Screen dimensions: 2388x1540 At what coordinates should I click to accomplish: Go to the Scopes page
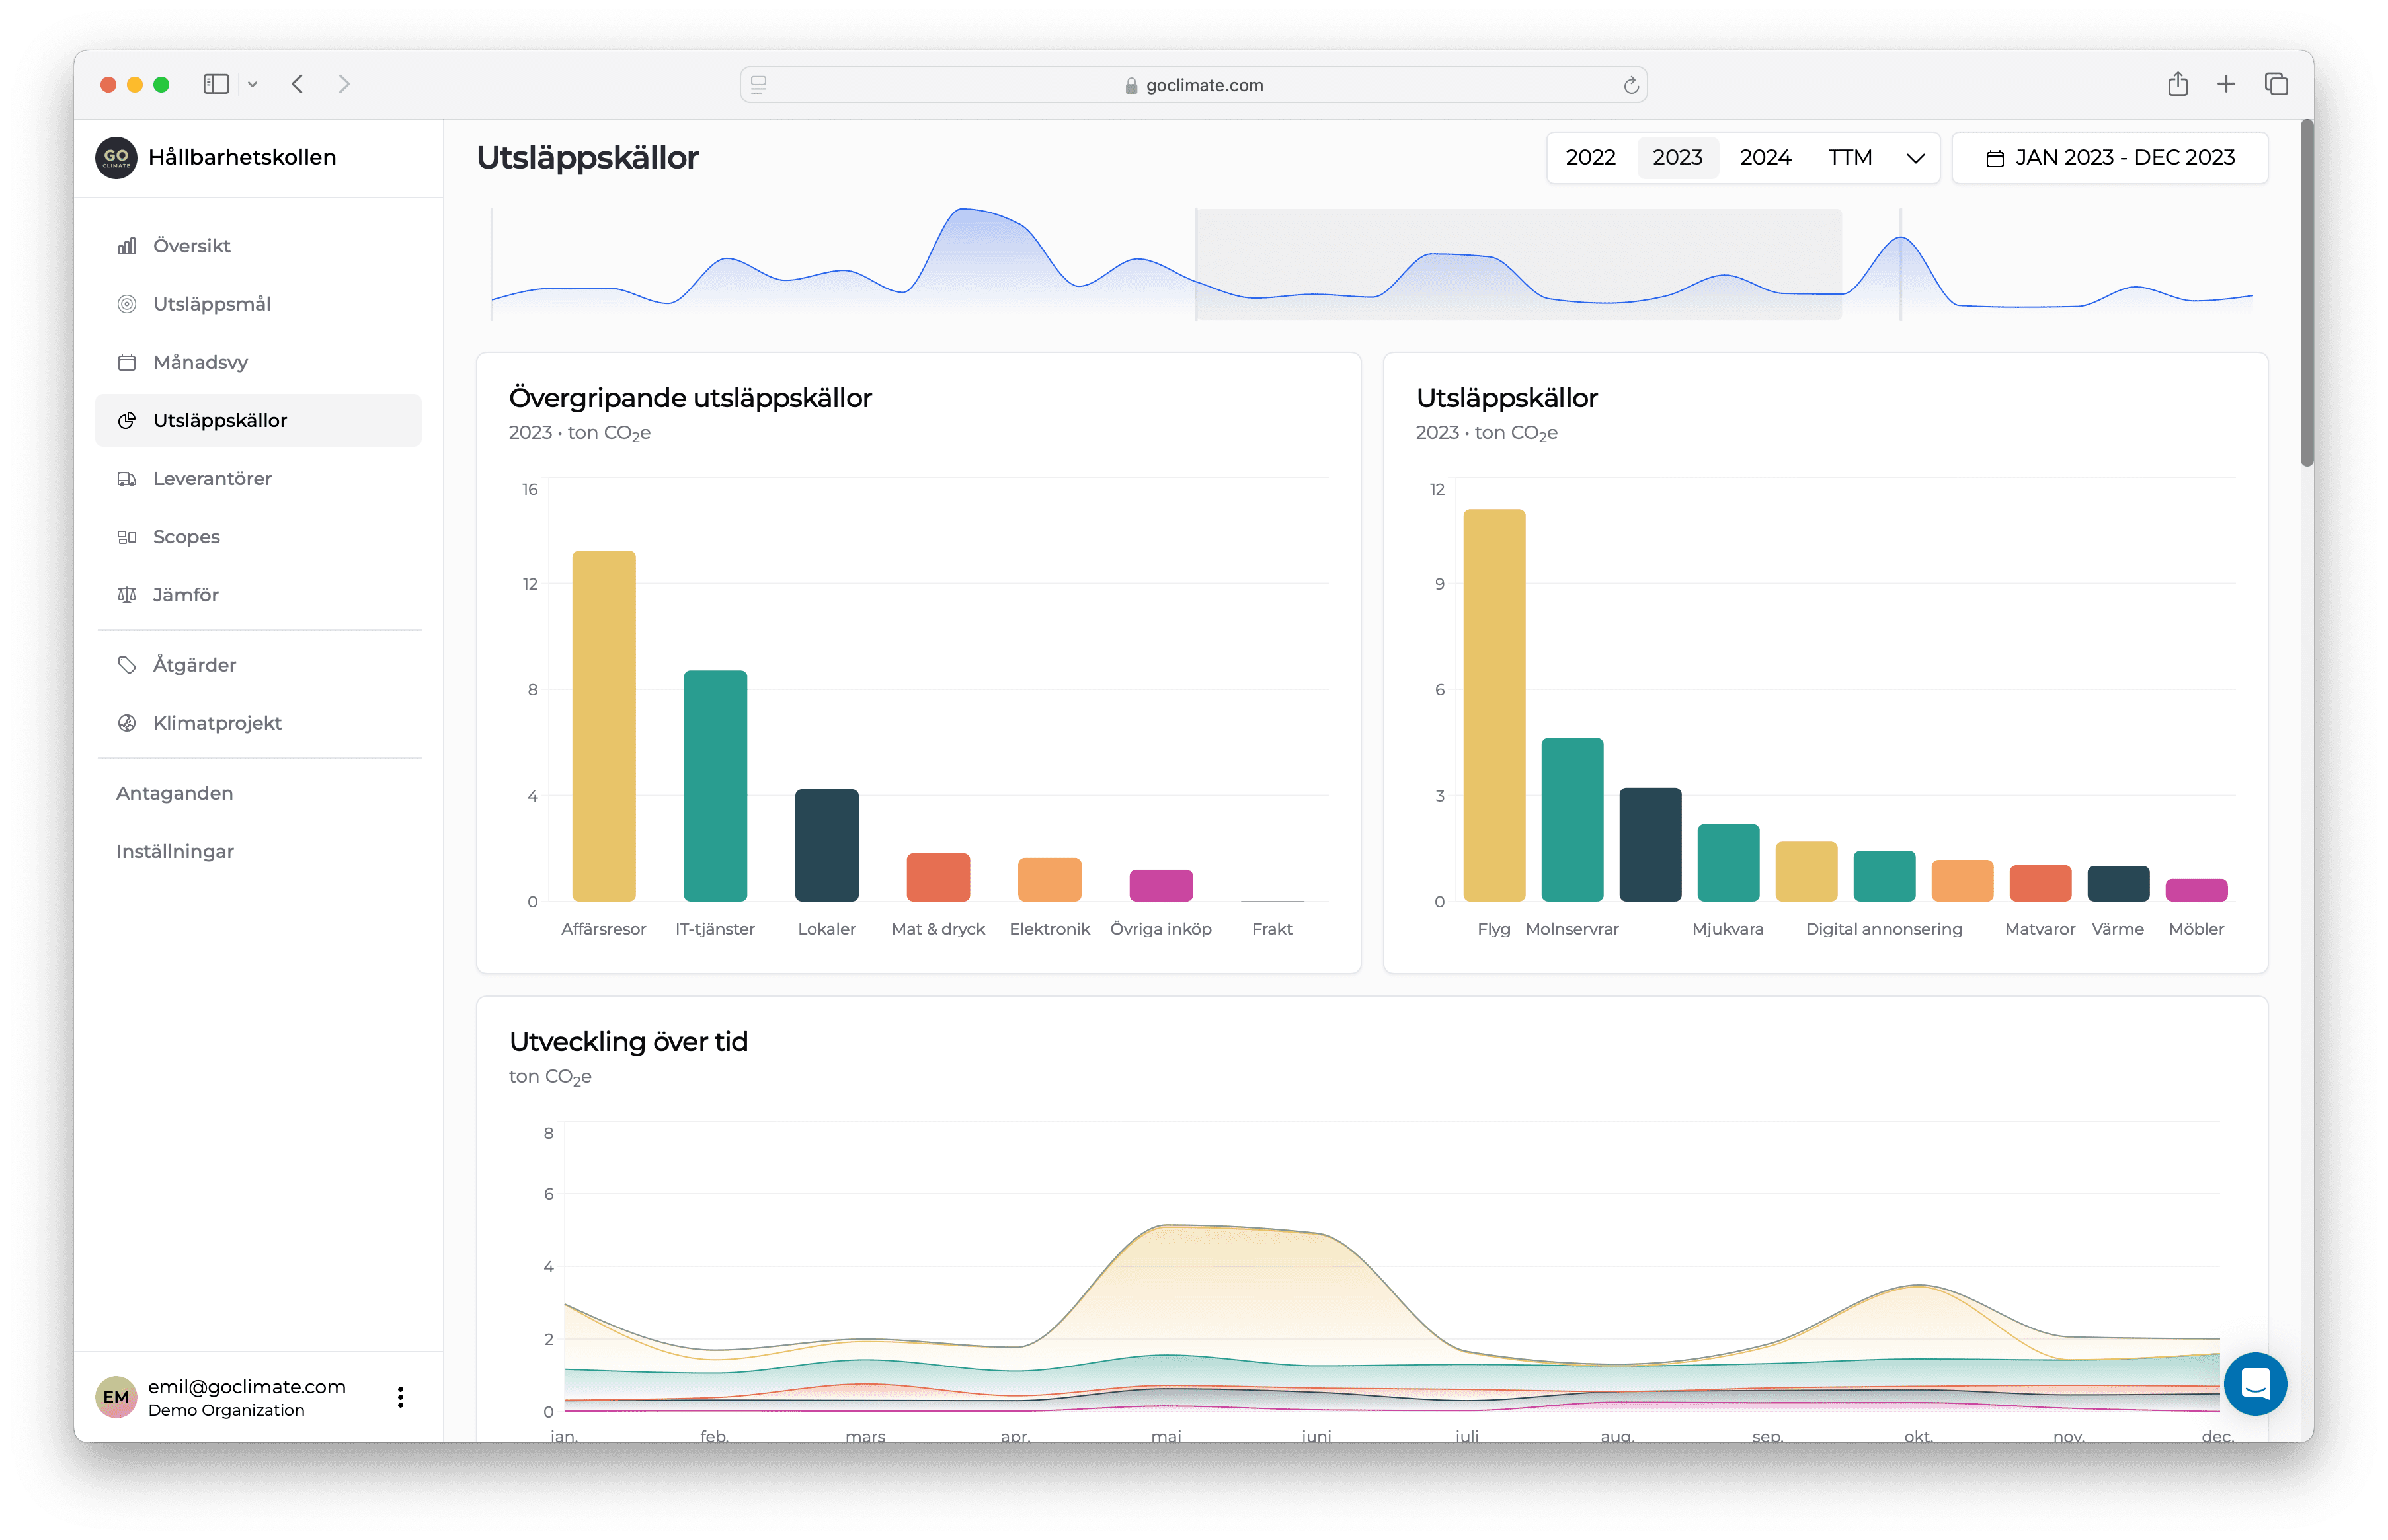pyautogui.click(x=186, y=537)
